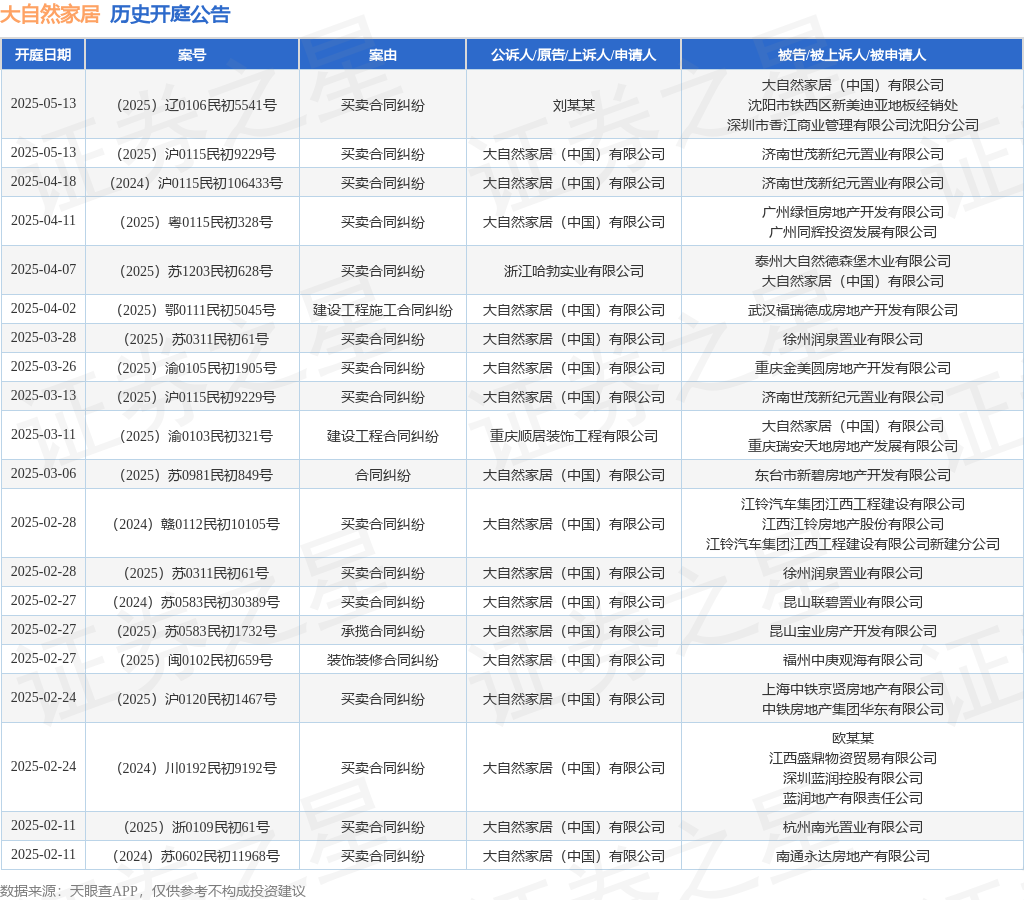Click the 被告/被上诉人/被申请人 column header
The image size is (1024, 900).
[x=852, y=55]
